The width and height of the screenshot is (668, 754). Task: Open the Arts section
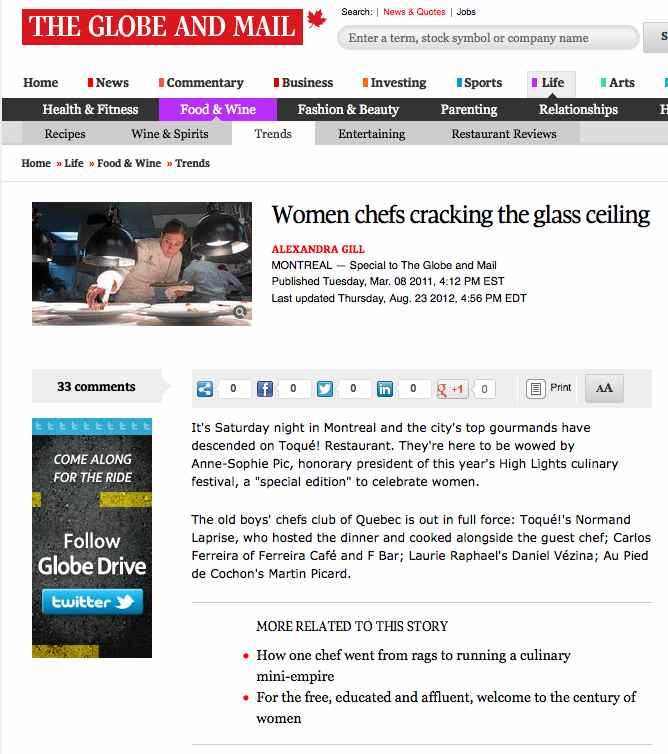click(x=618, y=83)
